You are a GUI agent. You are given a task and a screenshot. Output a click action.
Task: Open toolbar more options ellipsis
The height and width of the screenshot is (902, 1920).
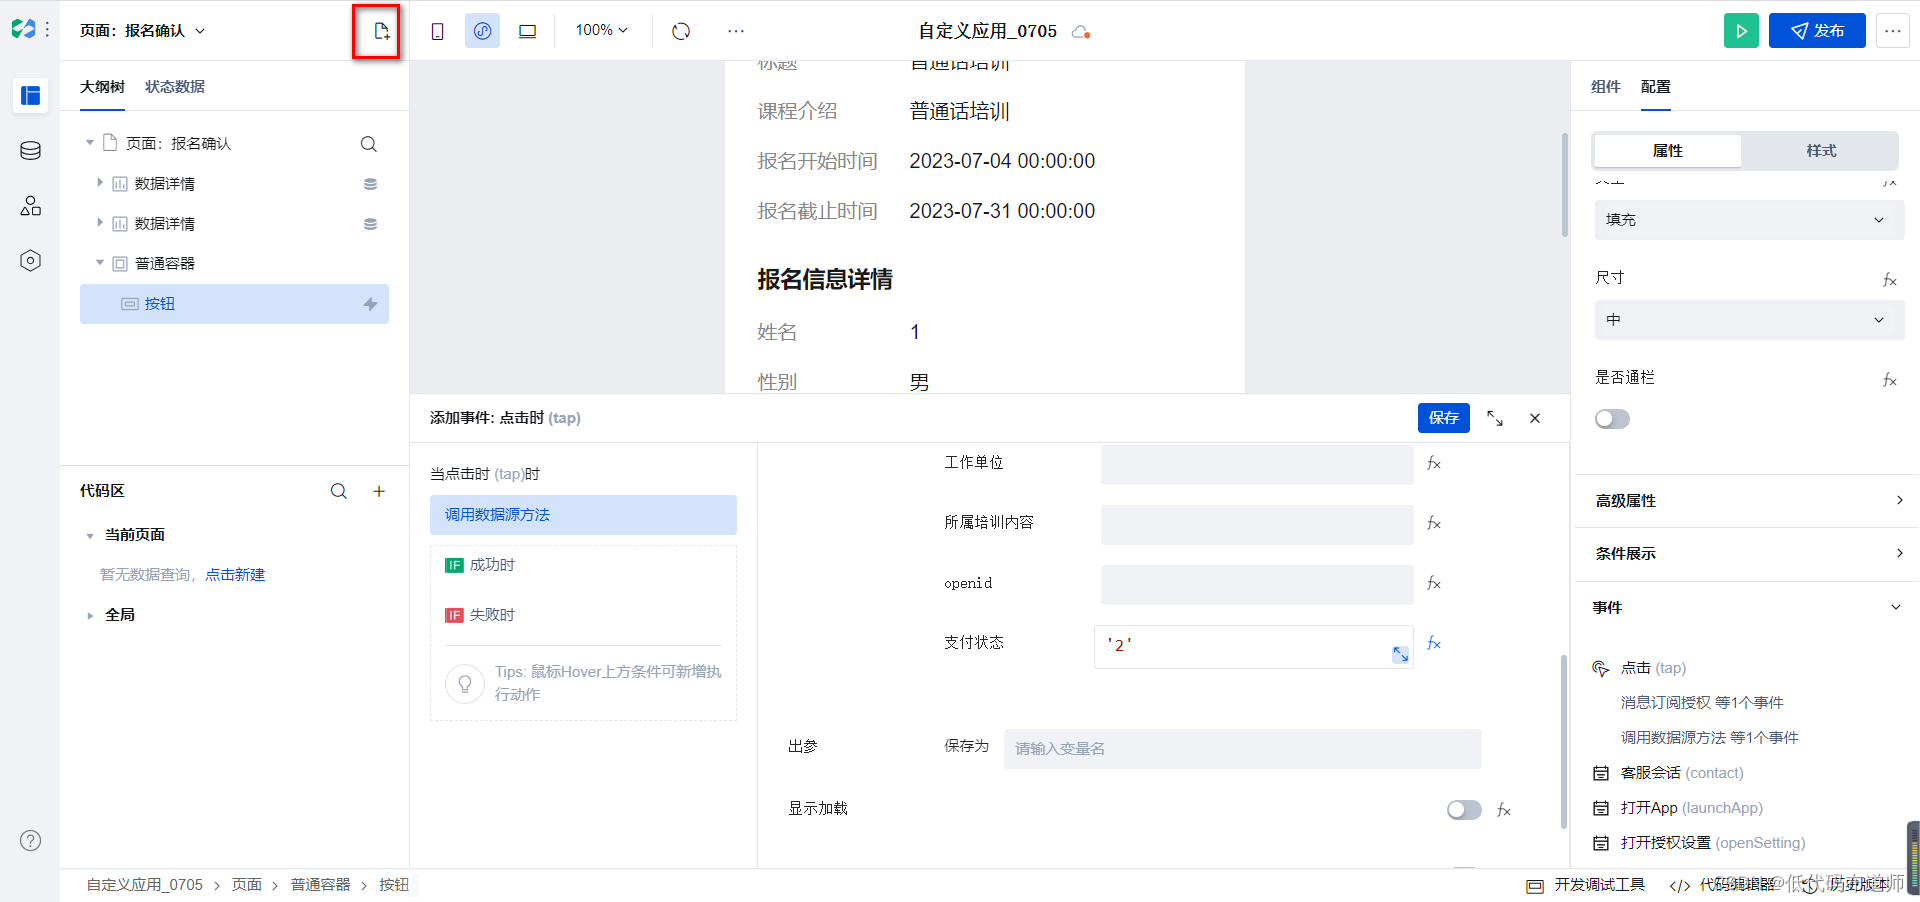point(736,31)
